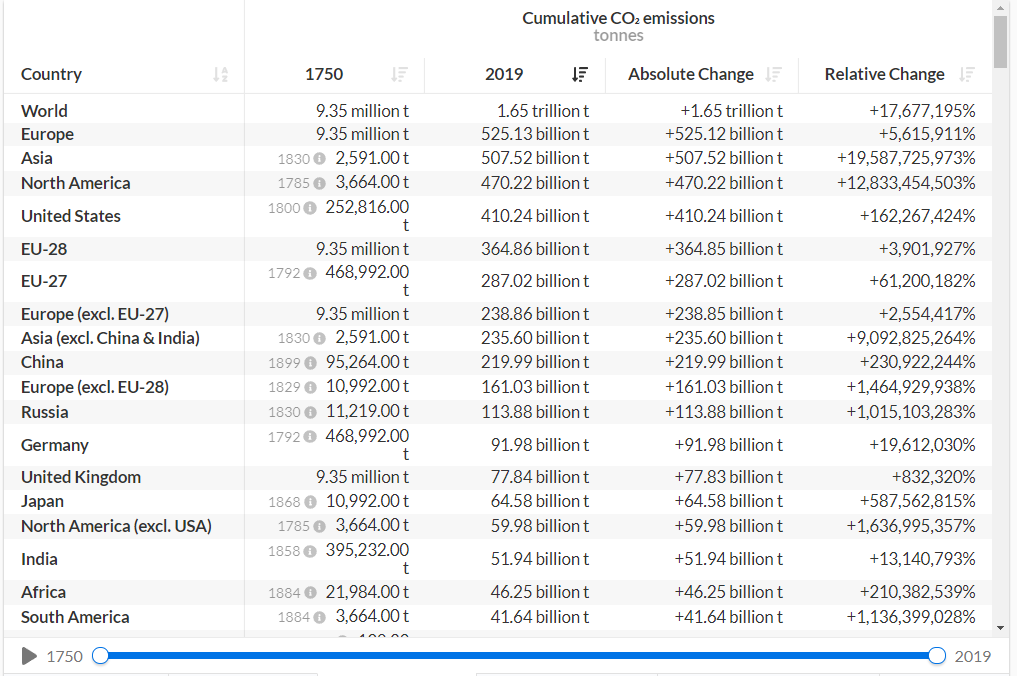This screenshot has width=1017, height=676.
Task: Click the 51.94 billion t India value
Action: pos(540,559)
